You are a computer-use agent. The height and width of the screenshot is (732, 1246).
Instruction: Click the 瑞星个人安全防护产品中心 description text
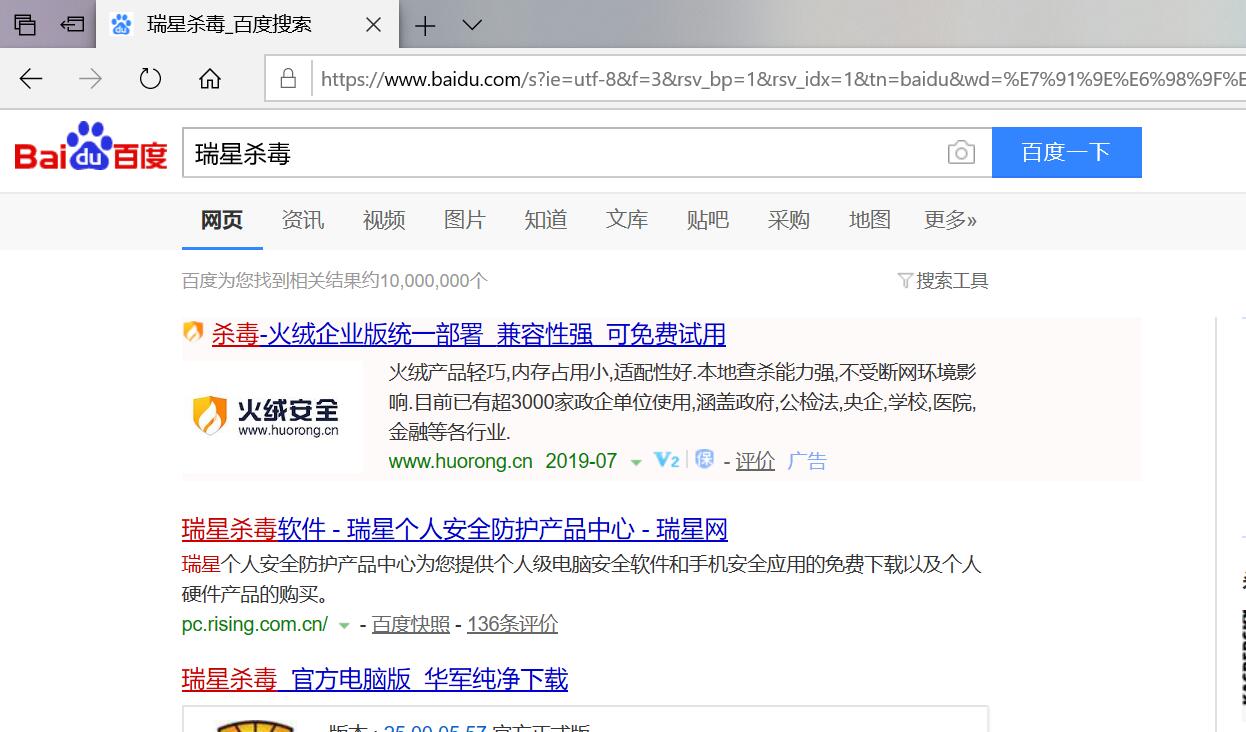581,579
